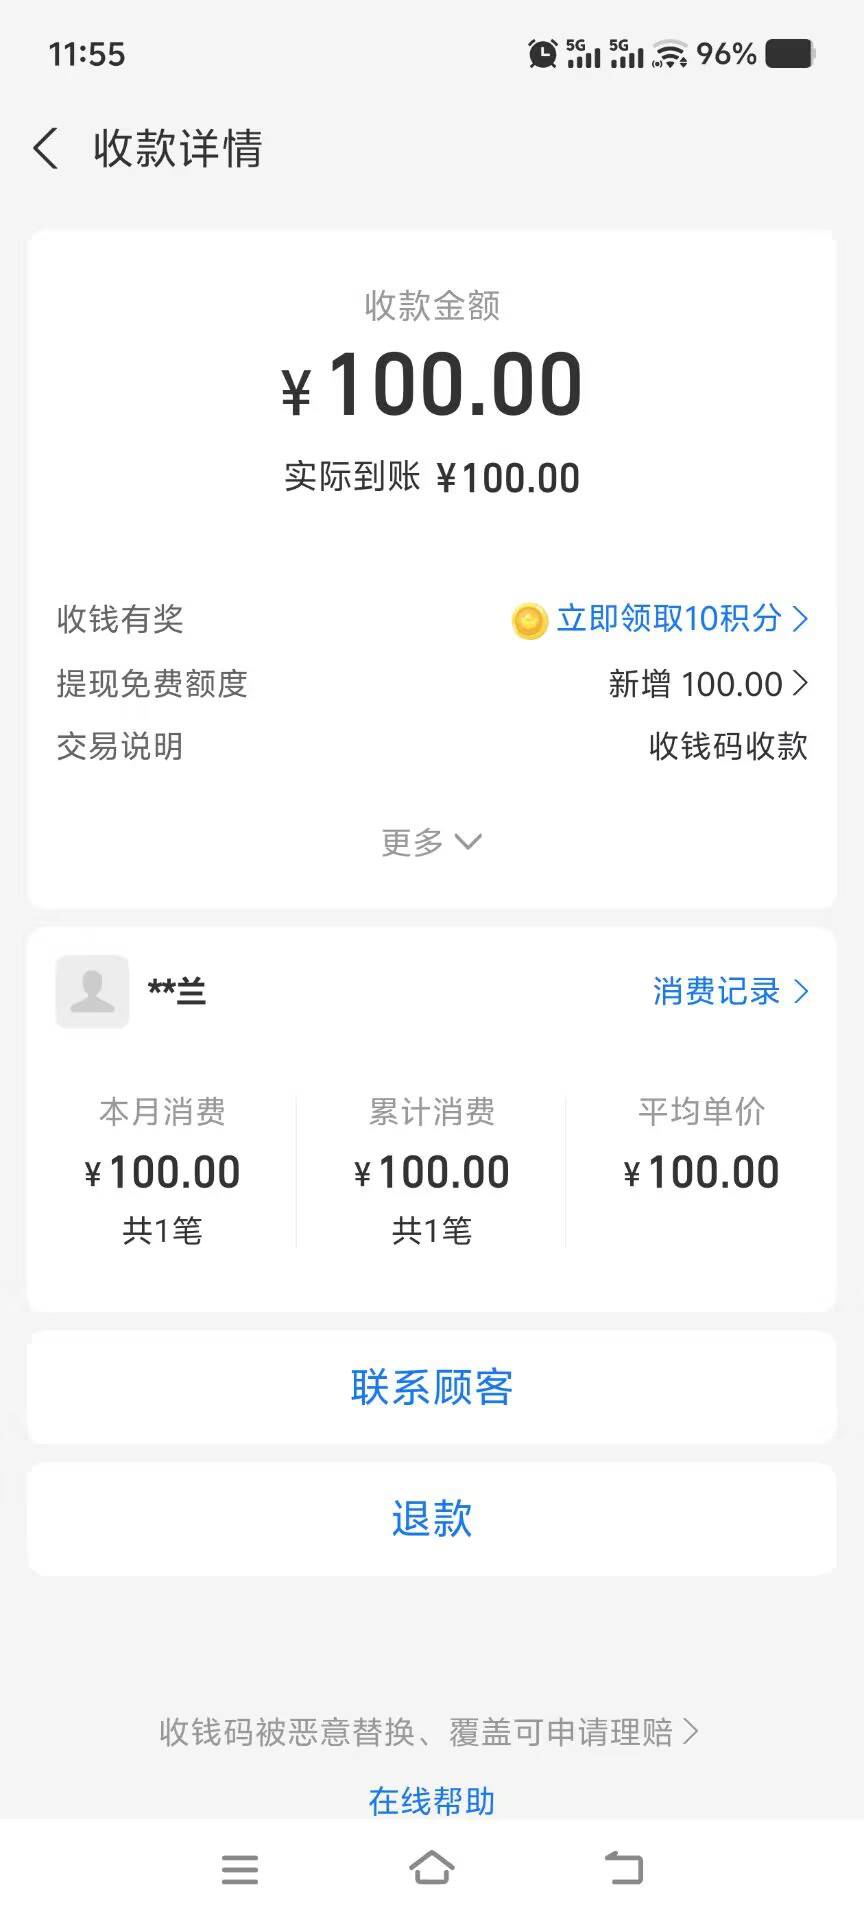
Task: Tap the 退款 refund button
Action: [431, 1518]
